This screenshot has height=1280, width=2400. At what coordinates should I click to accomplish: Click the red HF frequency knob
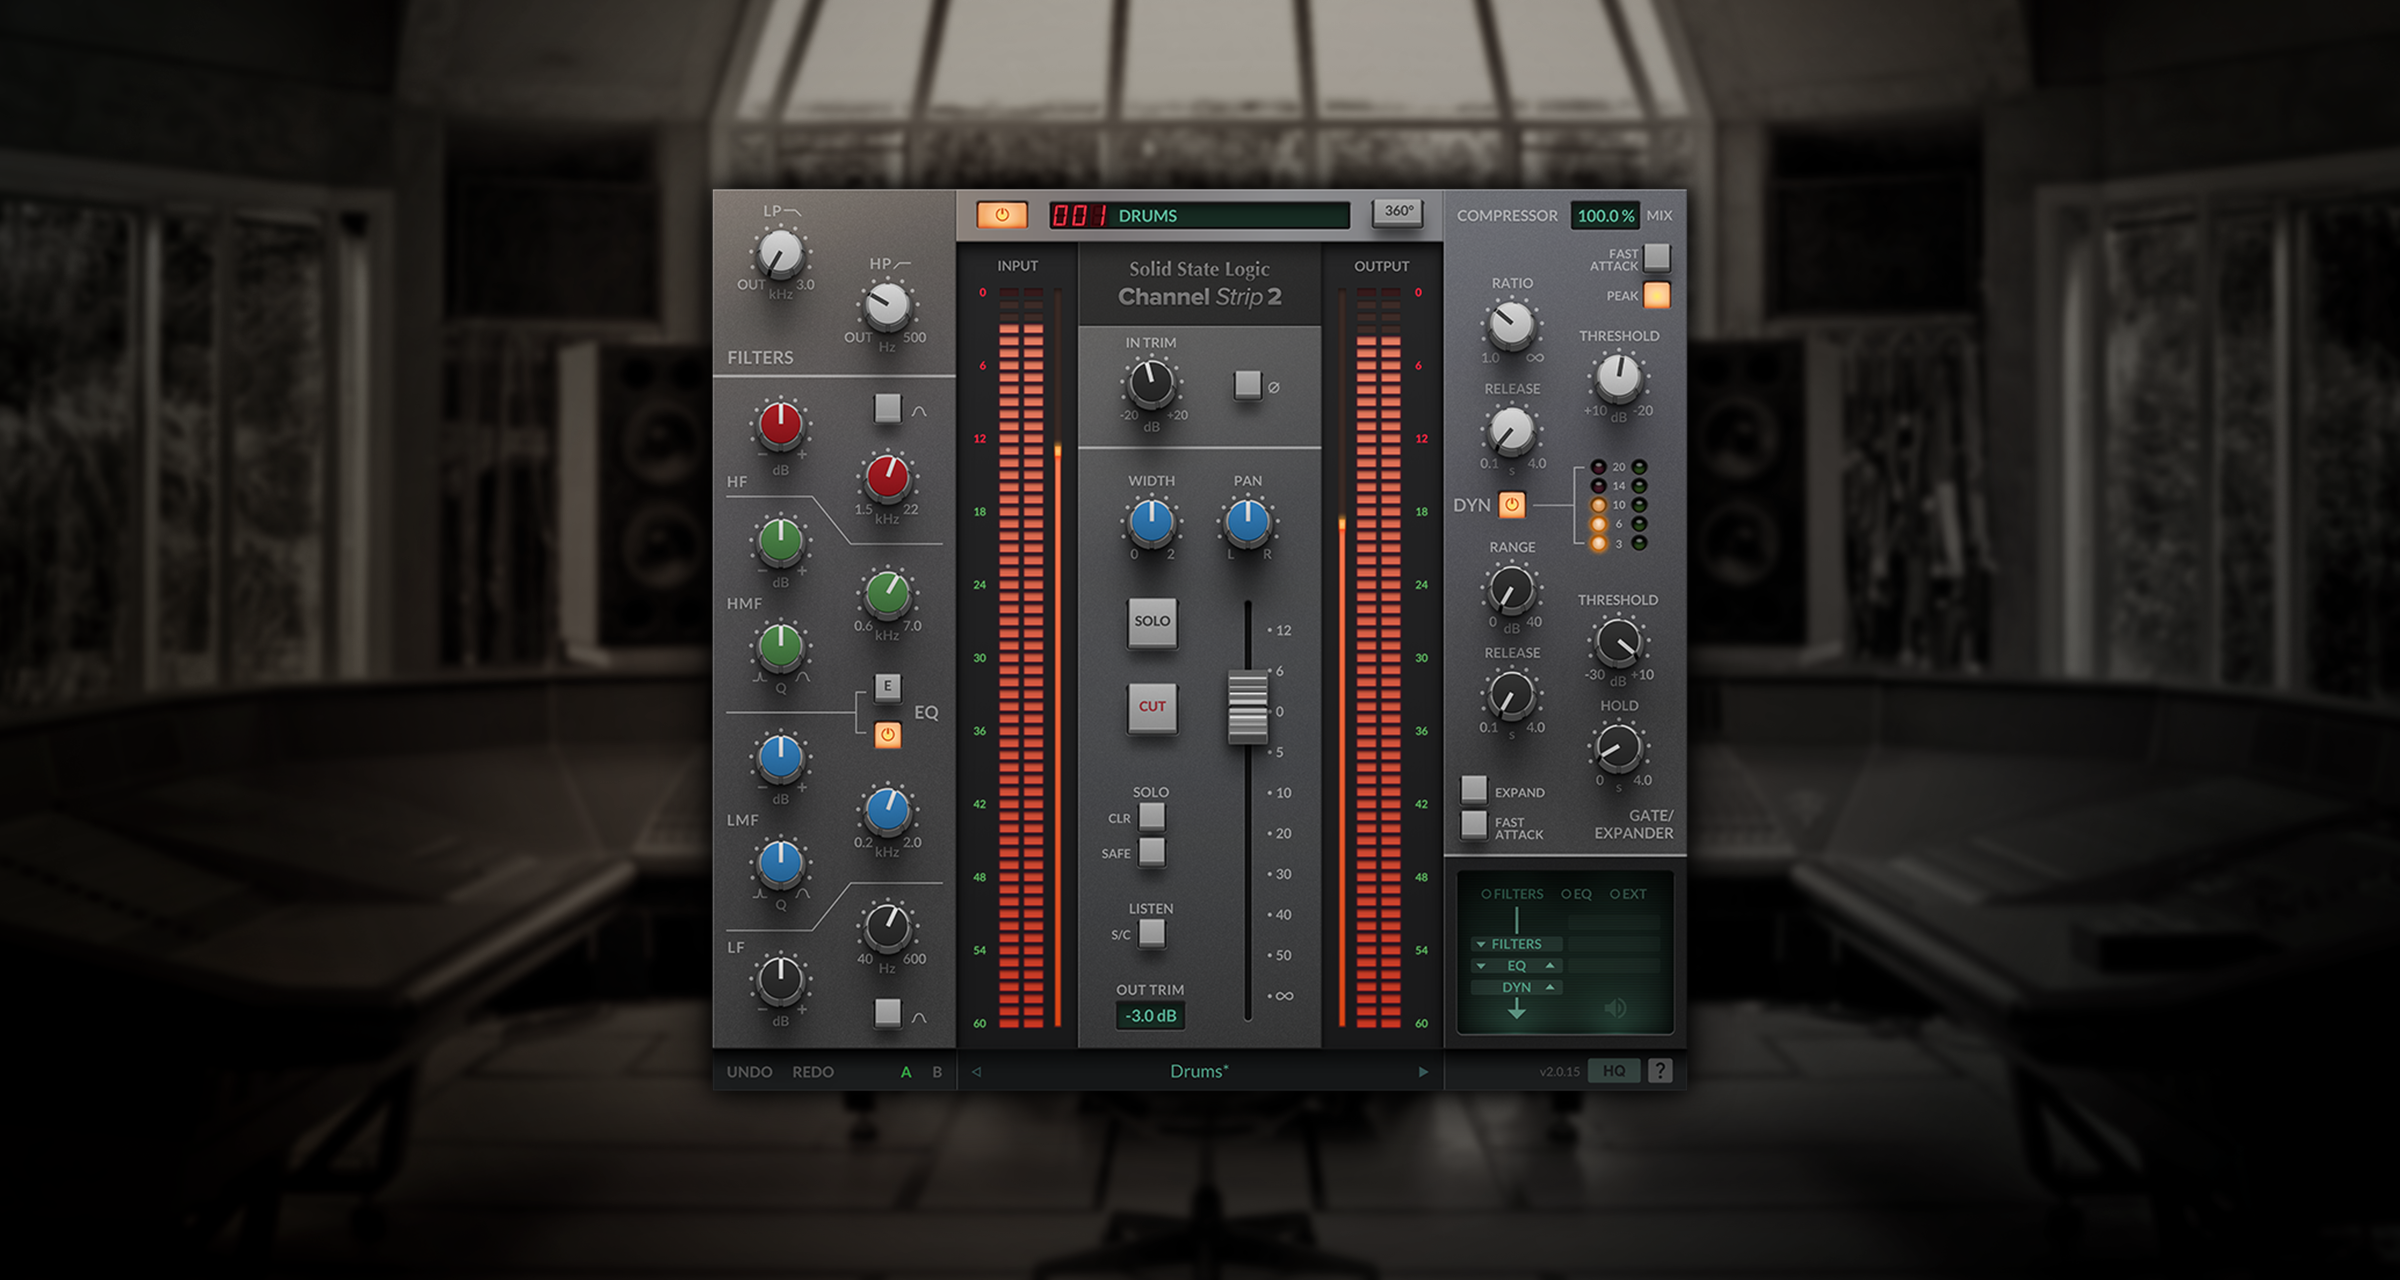coord(887,477)
